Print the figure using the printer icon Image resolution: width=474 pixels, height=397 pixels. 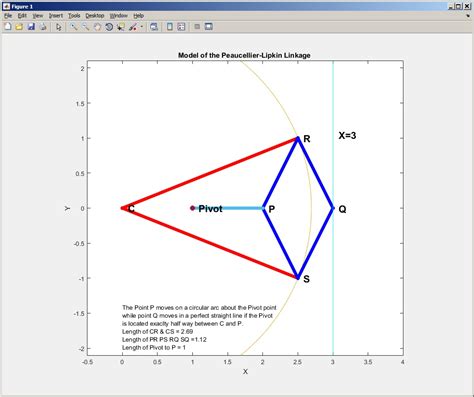tap(43, 27)
